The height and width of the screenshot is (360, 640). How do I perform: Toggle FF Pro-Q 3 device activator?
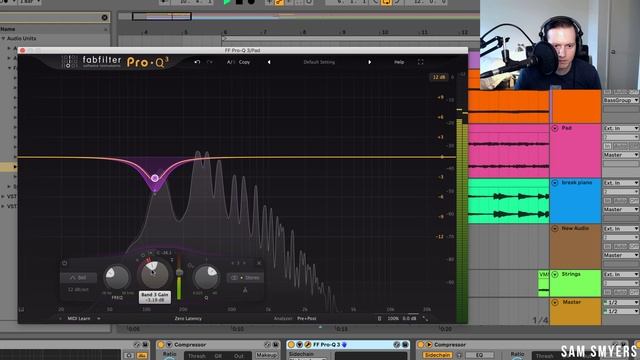tap(291, 345)
